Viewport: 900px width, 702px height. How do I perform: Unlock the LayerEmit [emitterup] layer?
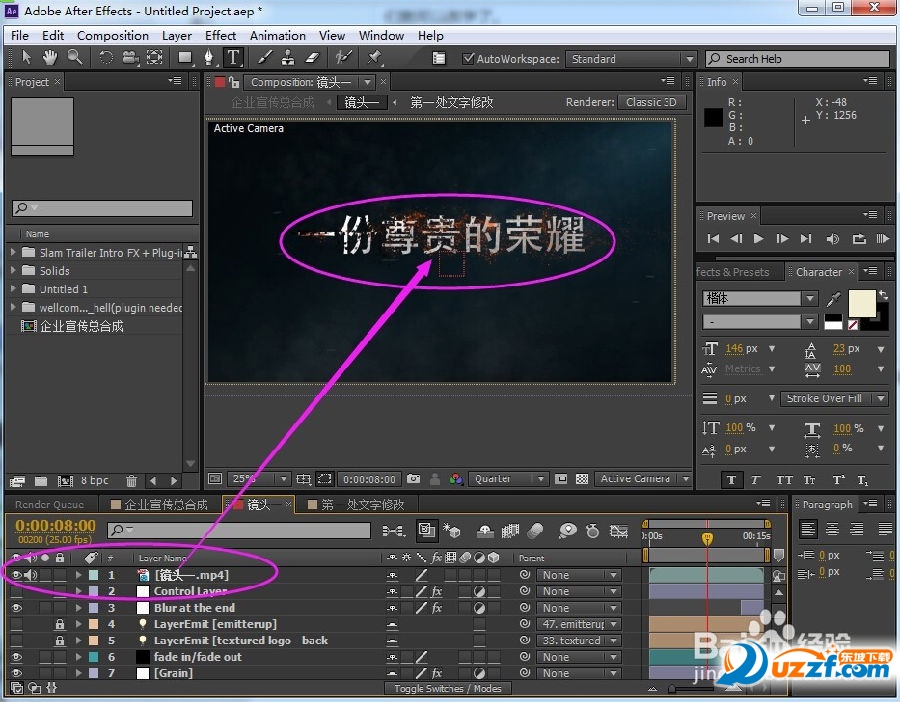tap(60, 624)
